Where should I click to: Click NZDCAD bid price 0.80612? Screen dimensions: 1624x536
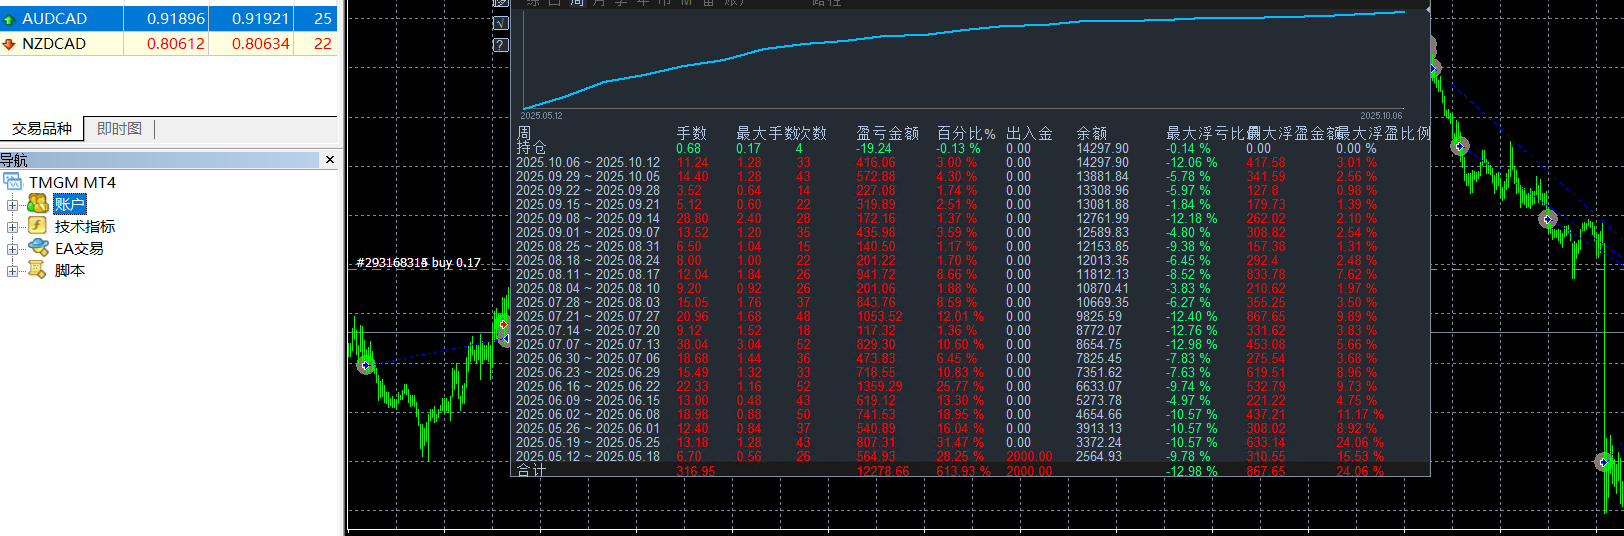coord(176,44)
